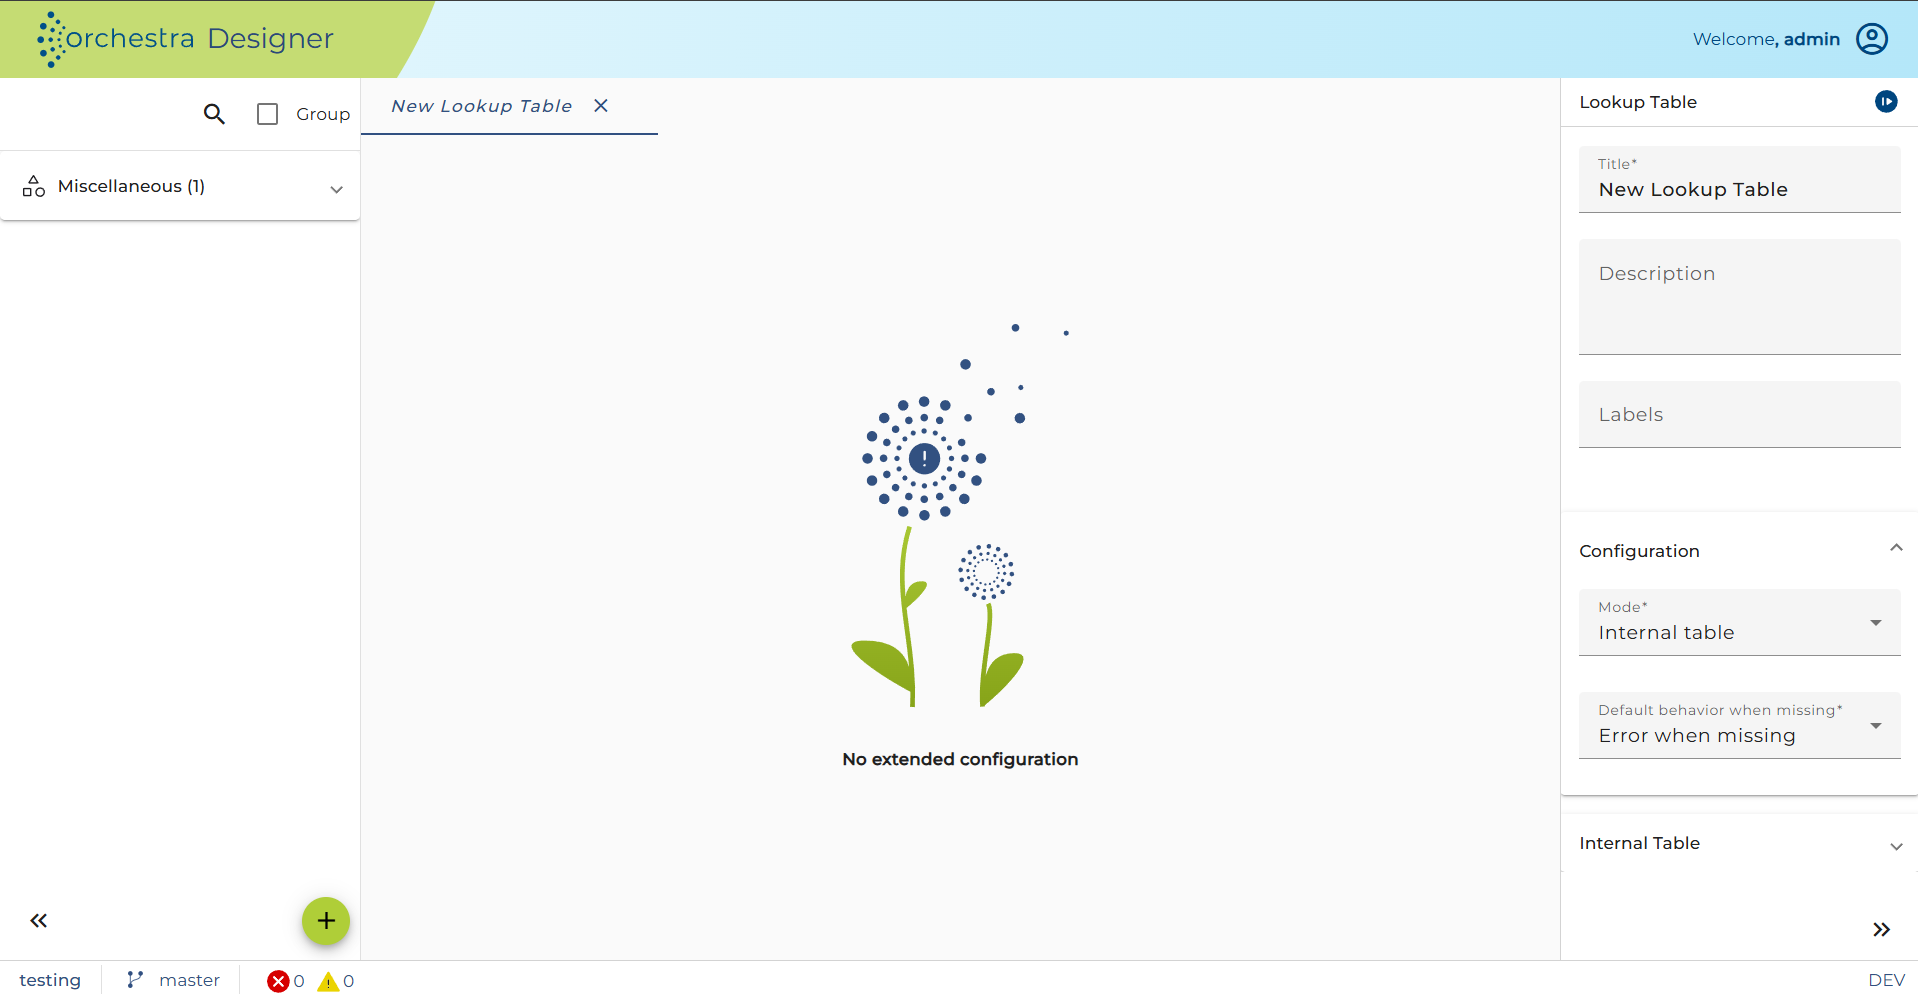Click the orchestra Designer logo
Screen dimensions: 1918x994
pos(185,39)
